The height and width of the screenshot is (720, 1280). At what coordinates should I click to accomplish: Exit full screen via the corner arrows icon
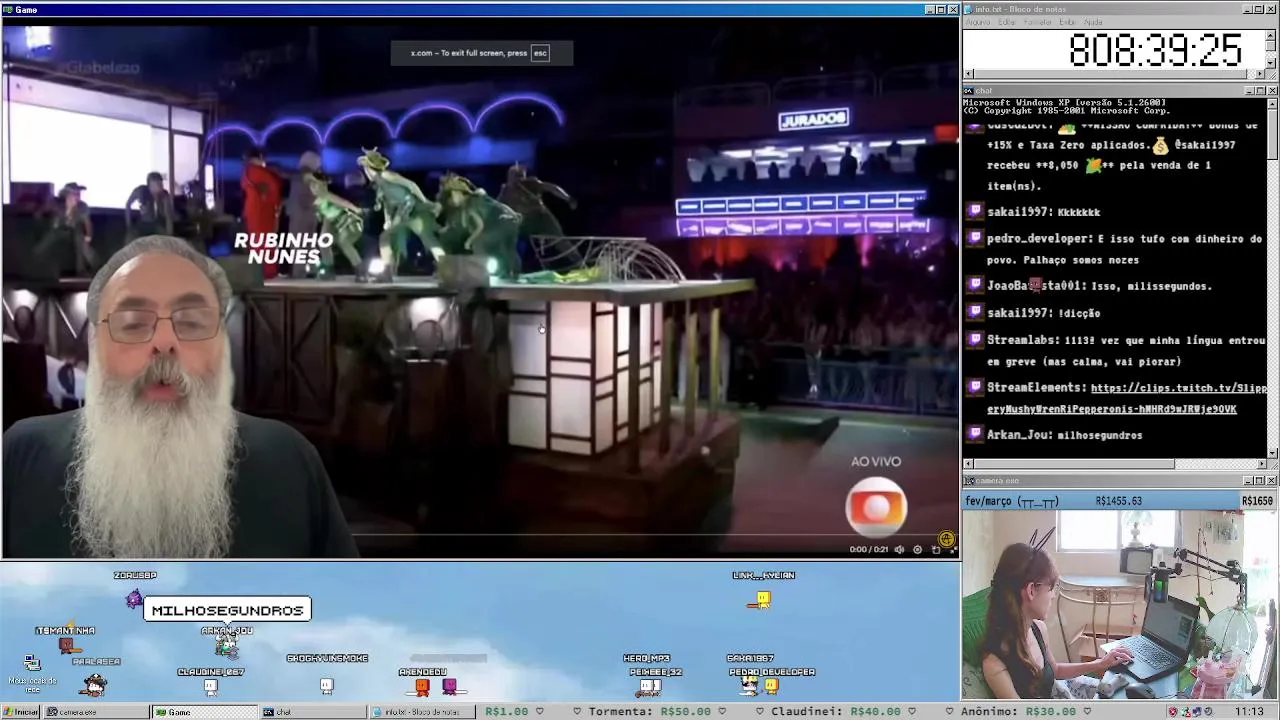click(x=952, y=549)
